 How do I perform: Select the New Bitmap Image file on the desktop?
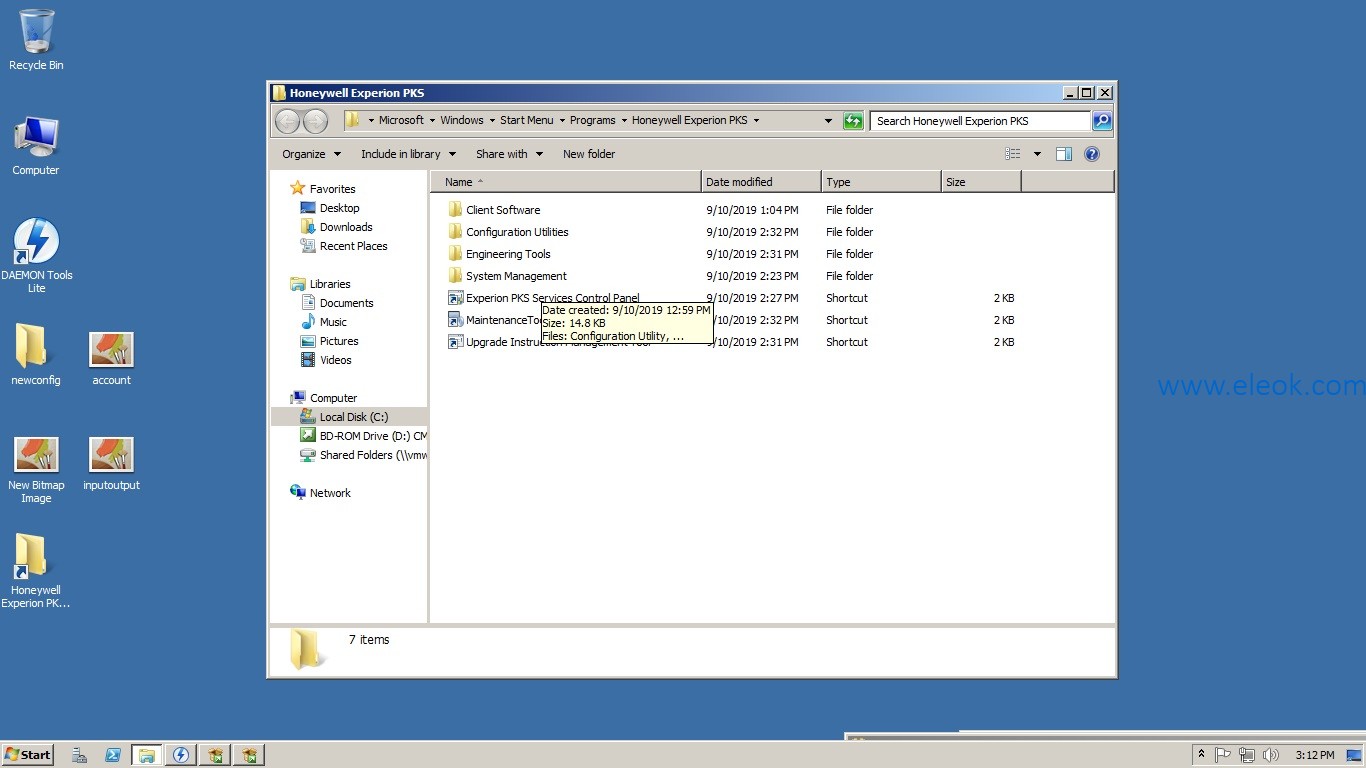36,469
